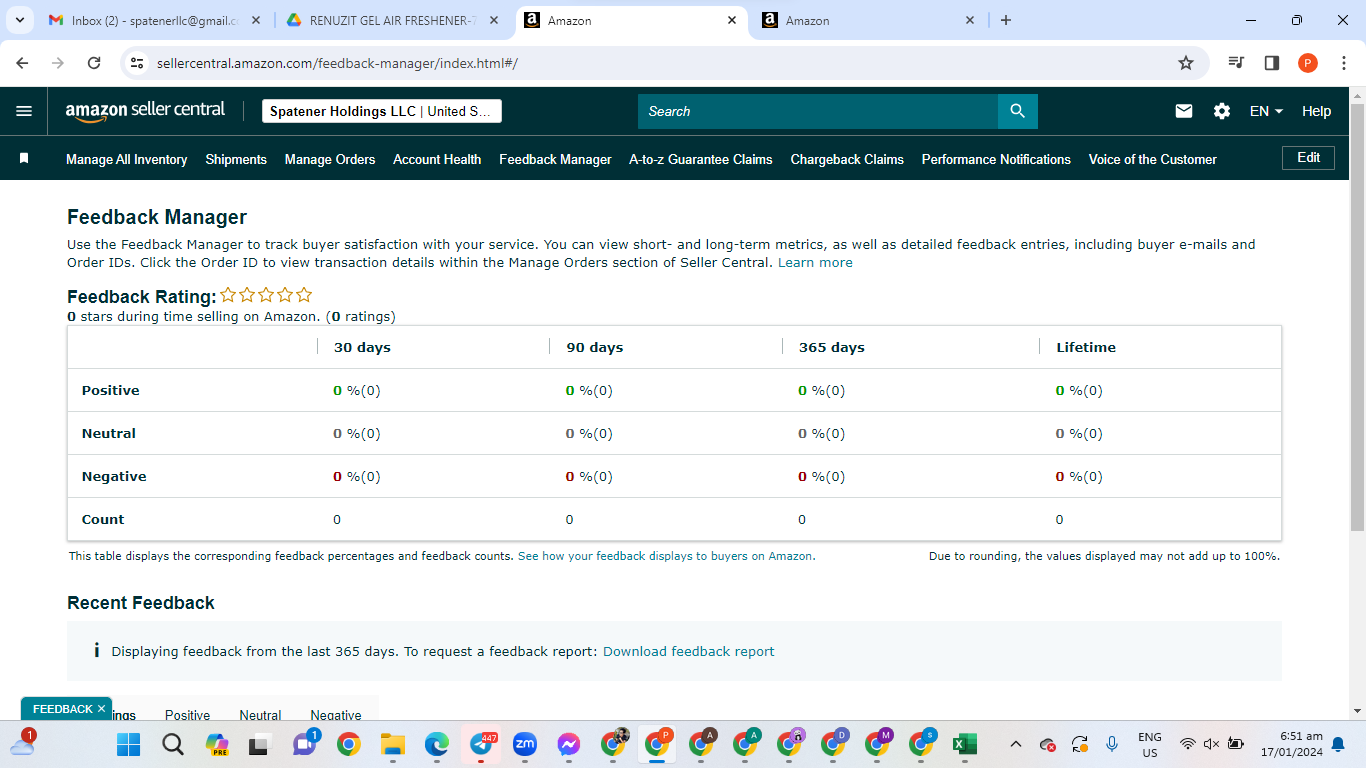Open the messages envelope icon

(1184, 111)
